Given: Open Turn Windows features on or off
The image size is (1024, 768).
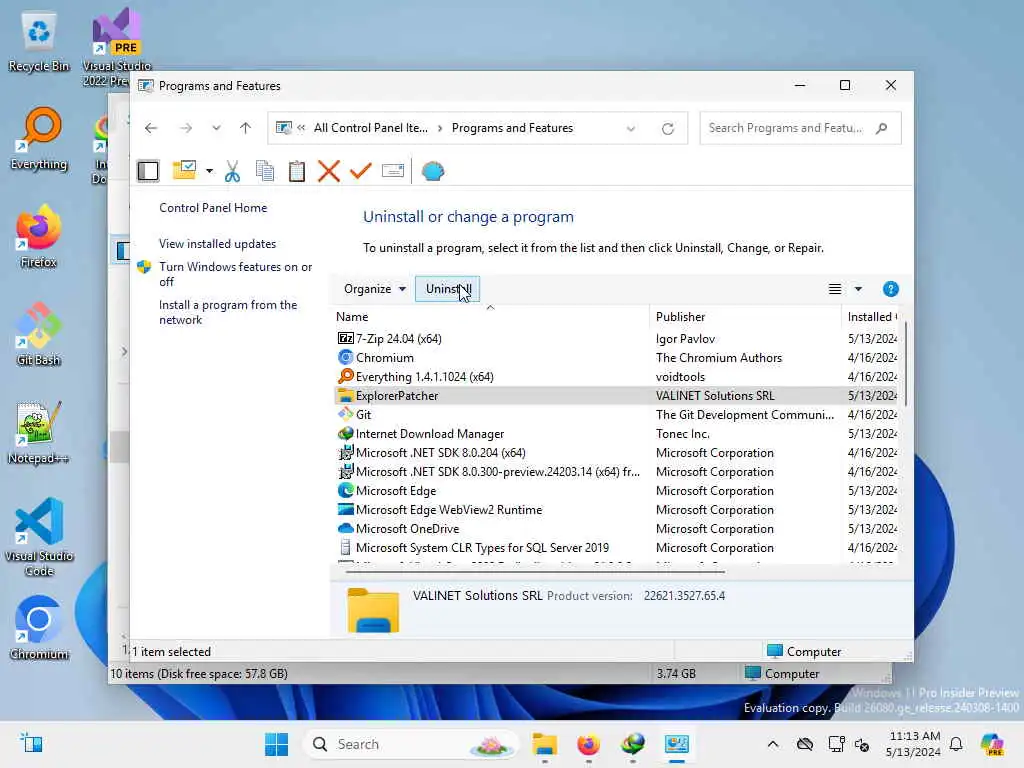Looking at the screenshot, I should pos(235,274).
